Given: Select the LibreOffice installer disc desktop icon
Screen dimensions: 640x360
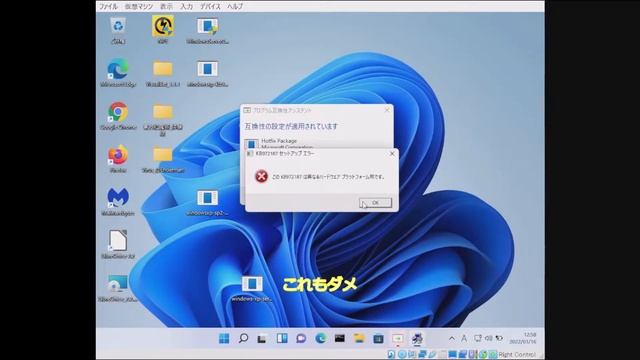Looking at the screenshot, I should (x=118, y=288).
